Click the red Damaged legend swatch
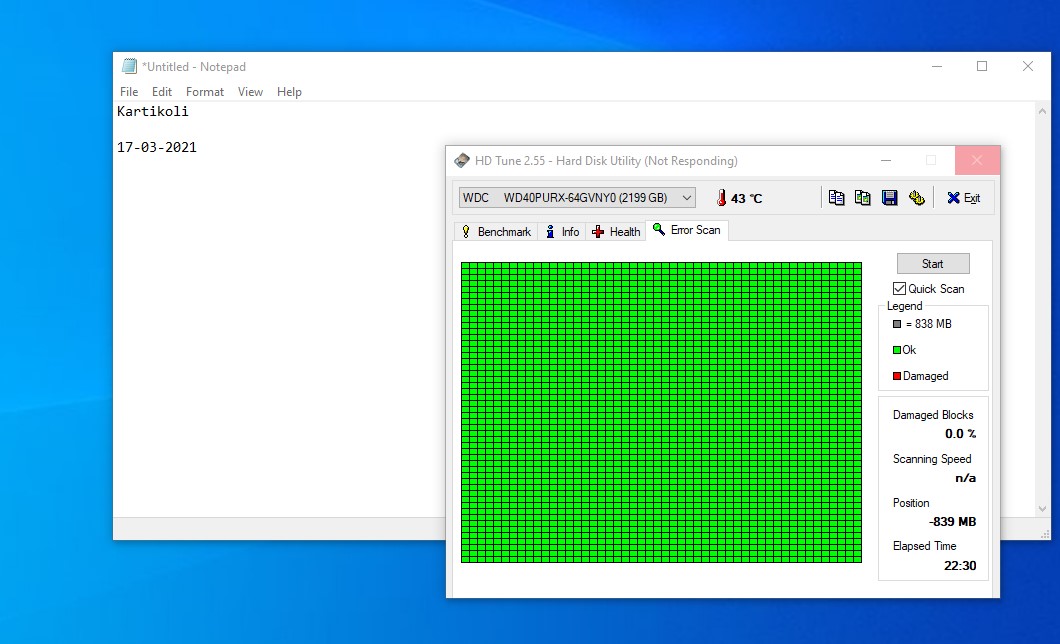Viewport: 1060px width, 644px height. tap(897, 377)
